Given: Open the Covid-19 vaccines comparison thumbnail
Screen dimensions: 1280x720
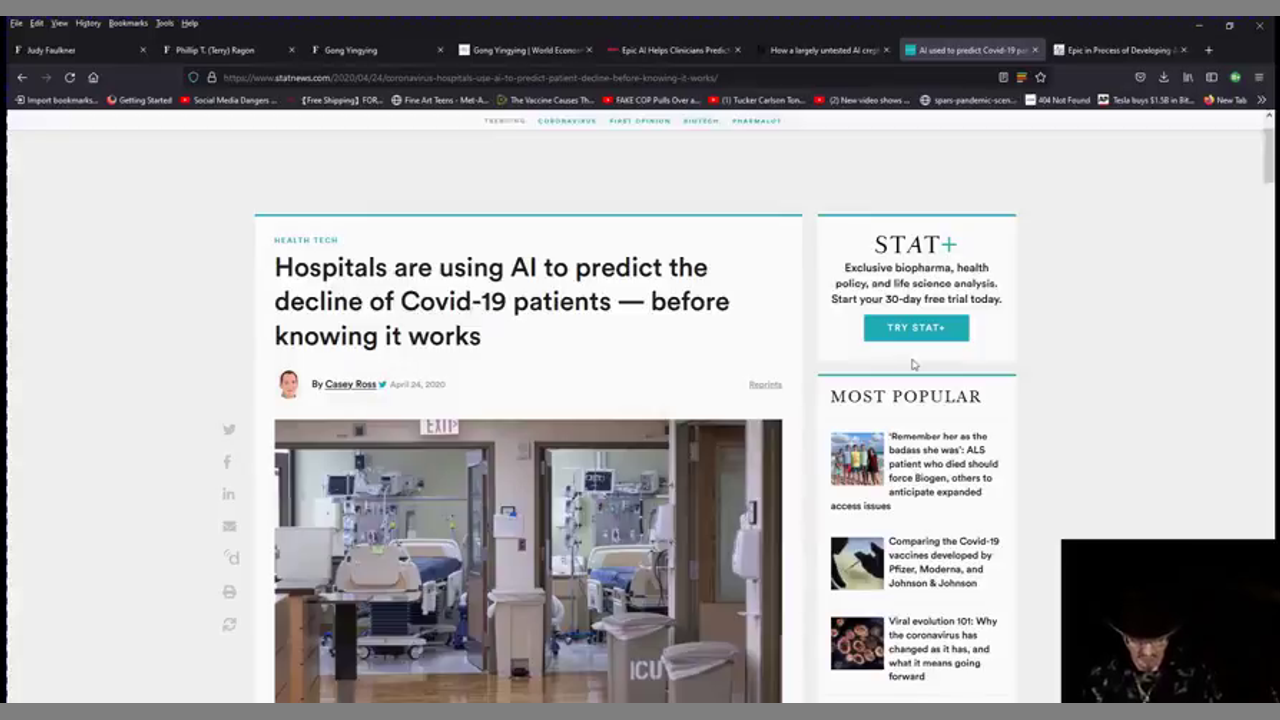Looking at the screenshot, I should (x=857, y=563).
